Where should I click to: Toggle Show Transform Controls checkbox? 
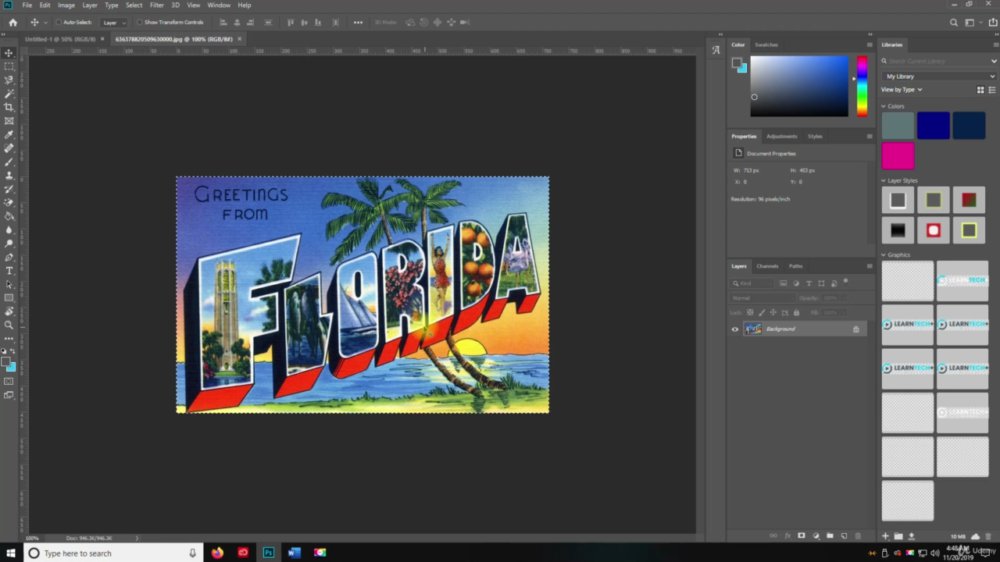tap(139, 22)
